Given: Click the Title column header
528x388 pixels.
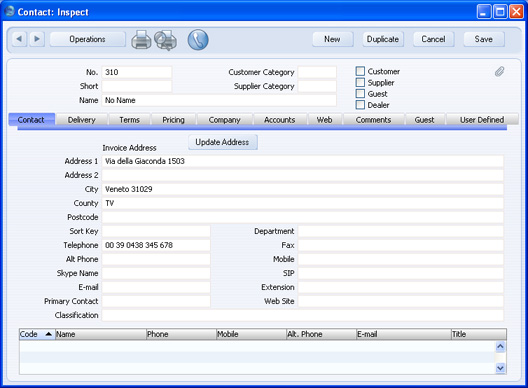Looking at the screenshot, I should coord(478,334).
